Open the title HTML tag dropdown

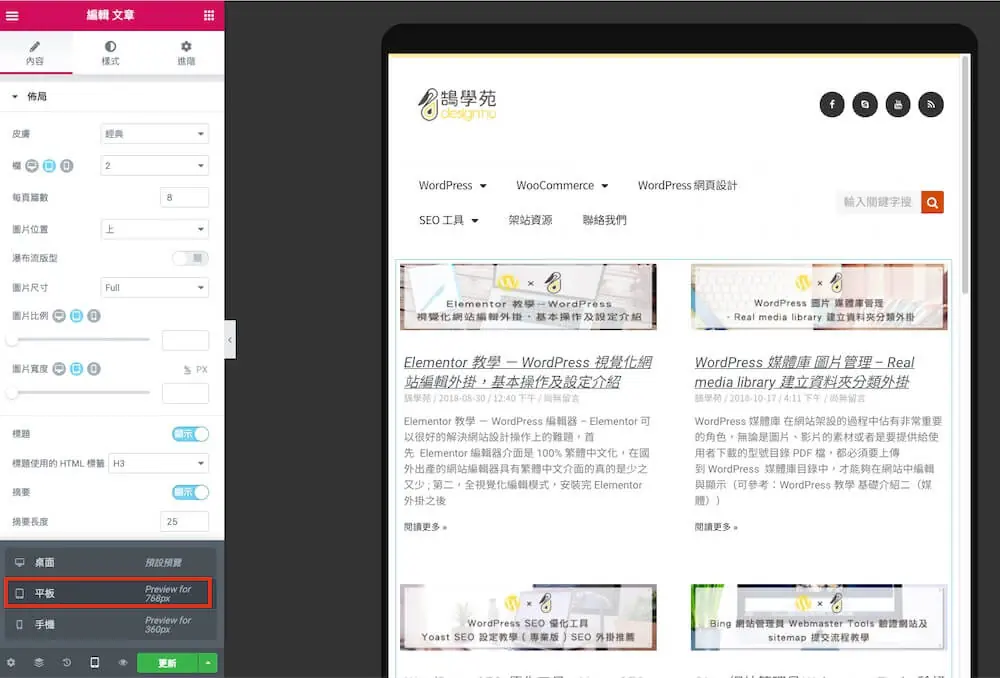[159, 463]
